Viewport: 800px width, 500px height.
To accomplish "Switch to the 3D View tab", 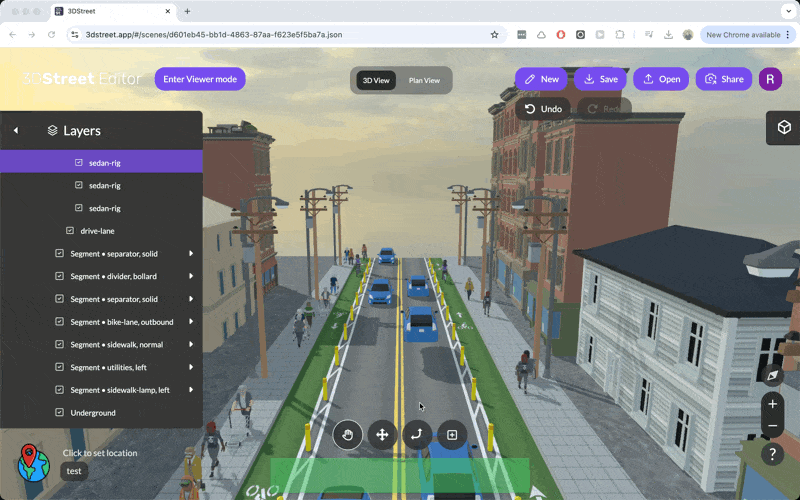I will tap(376, 80).
